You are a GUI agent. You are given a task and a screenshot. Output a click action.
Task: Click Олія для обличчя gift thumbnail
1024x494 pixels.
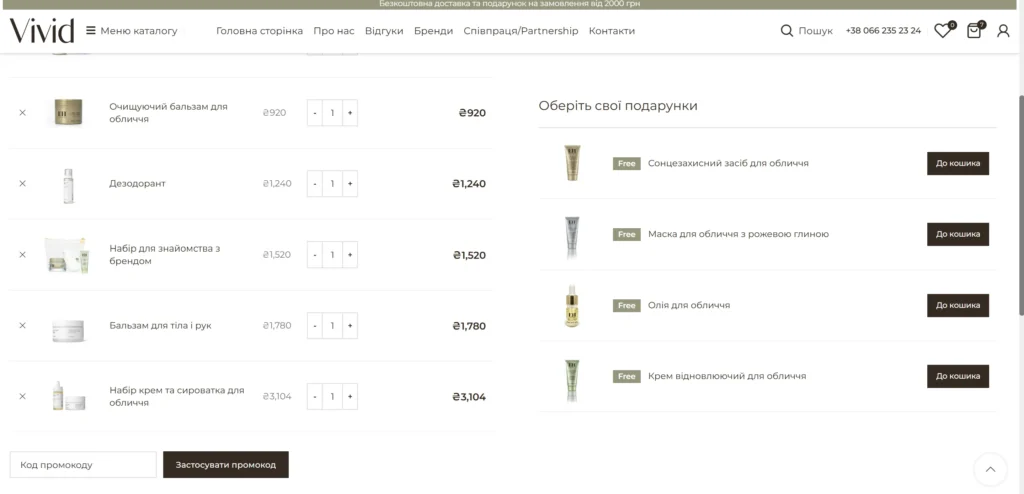572,306
